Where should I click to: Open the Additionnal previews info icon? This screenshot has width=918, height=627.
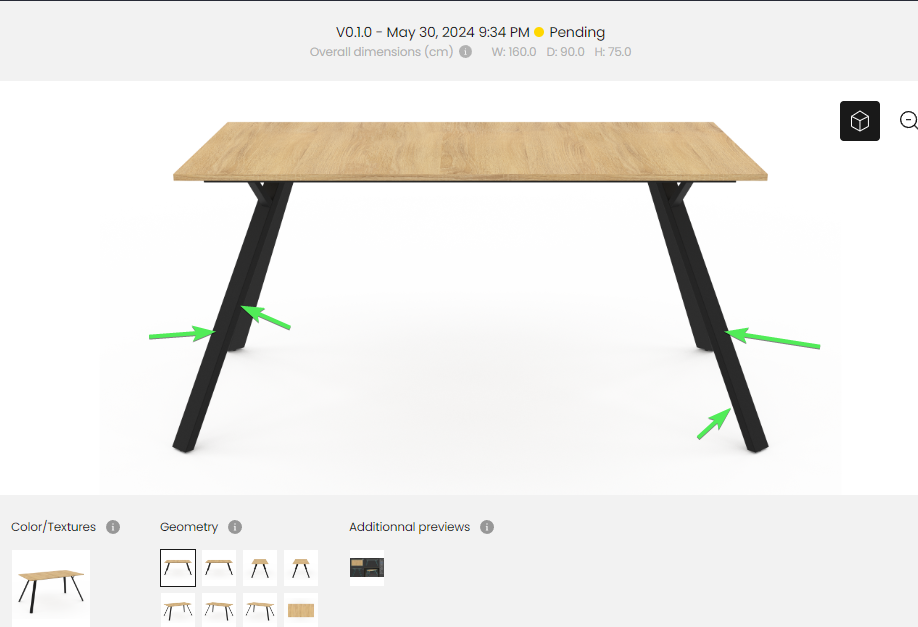(487, 527)
